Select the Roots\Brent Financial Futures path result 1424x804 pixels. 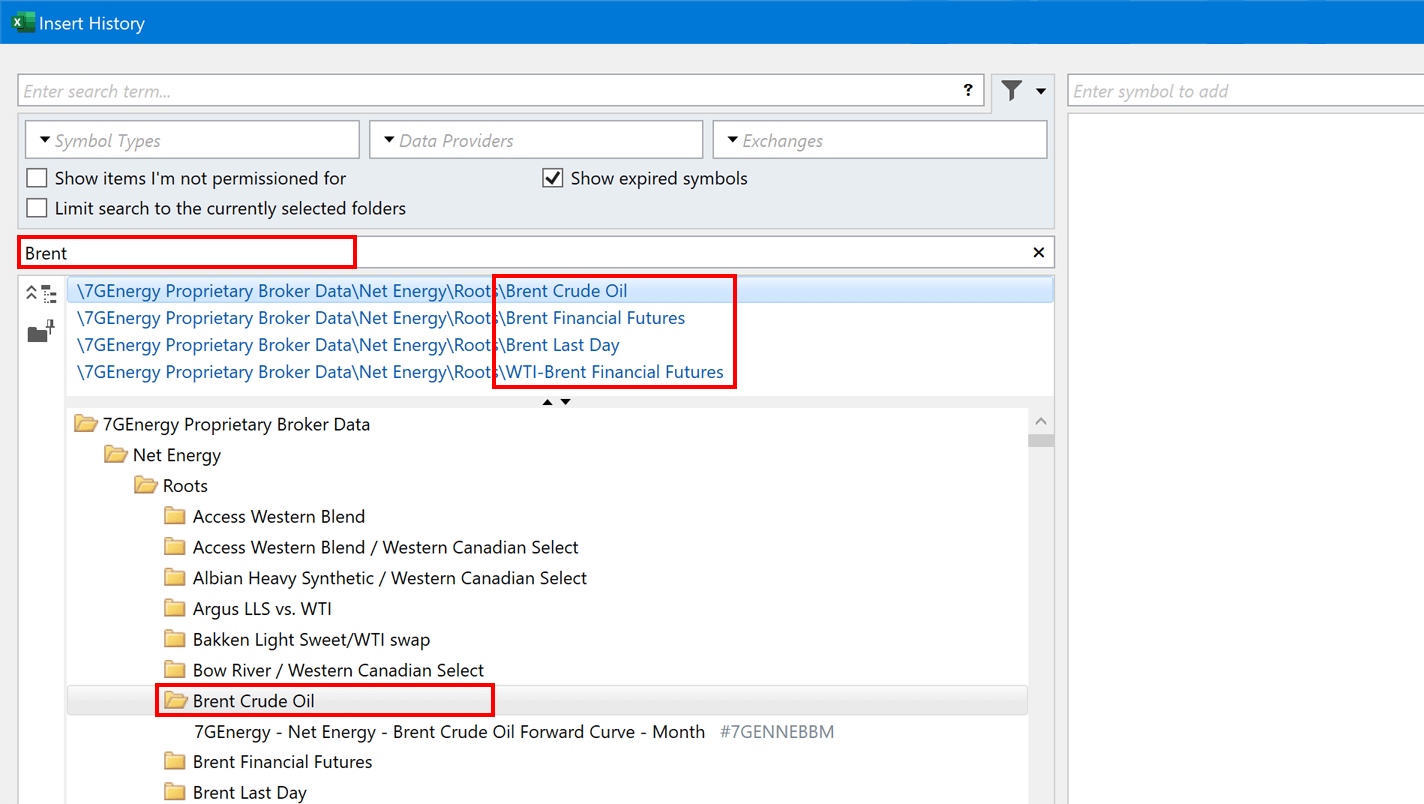[x=381, y=318]
